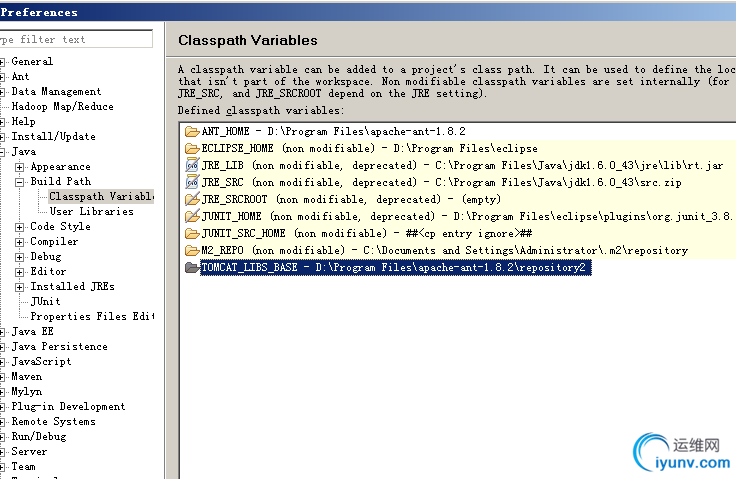Viewport: 736px width, 479px height.
Task: Select Maven preferences
Action: click(x=27, y=377)
